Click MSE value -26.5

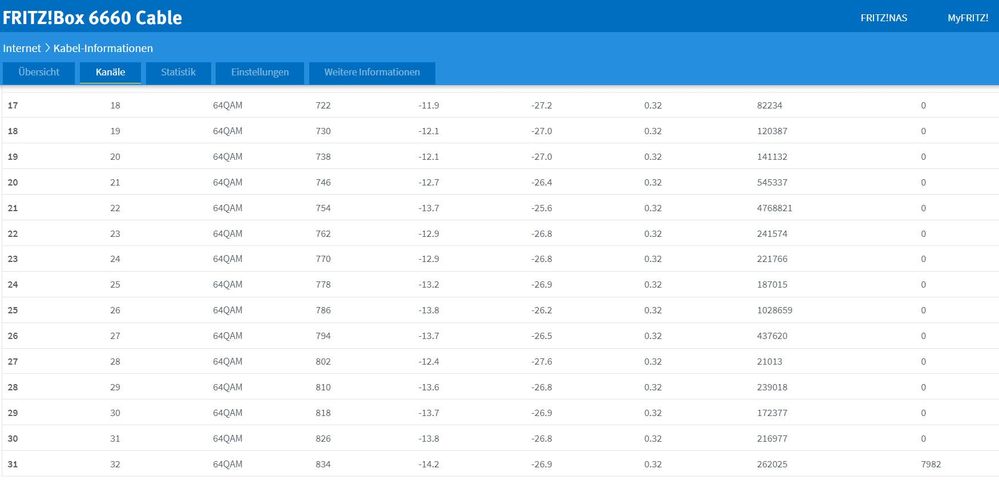(542, 336)
